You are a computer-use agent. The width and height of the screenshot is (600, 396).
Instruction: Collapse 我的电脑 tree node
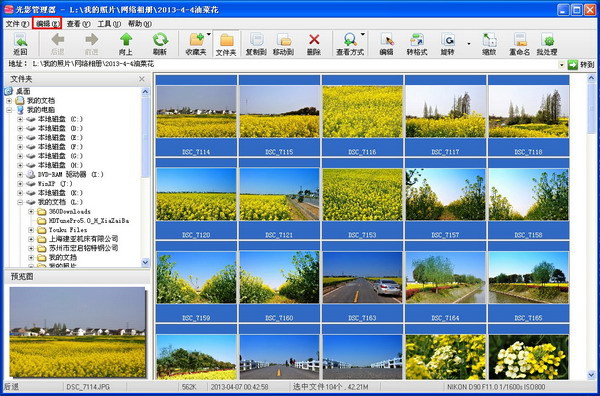9,110
